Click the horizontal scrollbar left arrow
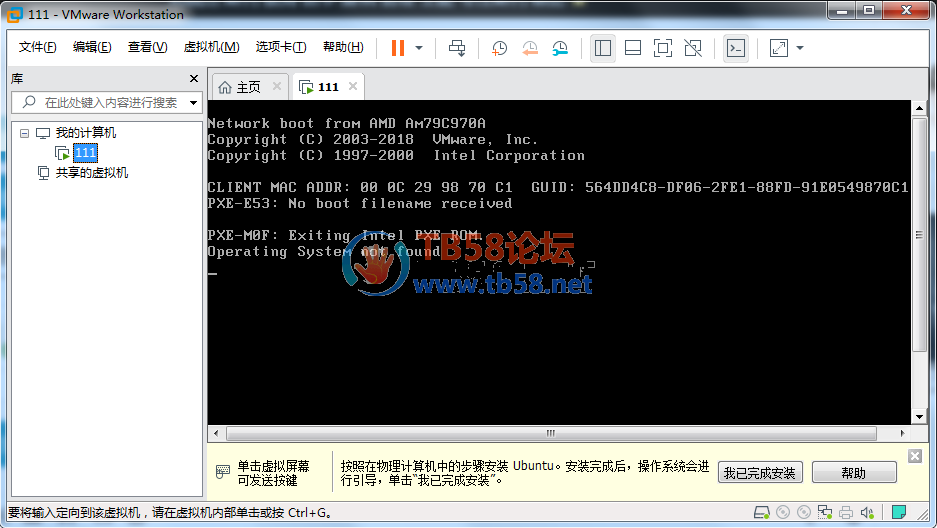 [216, 433]
